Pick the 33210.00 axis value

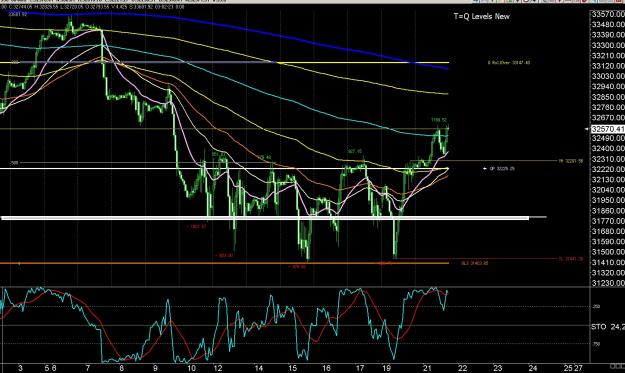click(x=608, y=56)
